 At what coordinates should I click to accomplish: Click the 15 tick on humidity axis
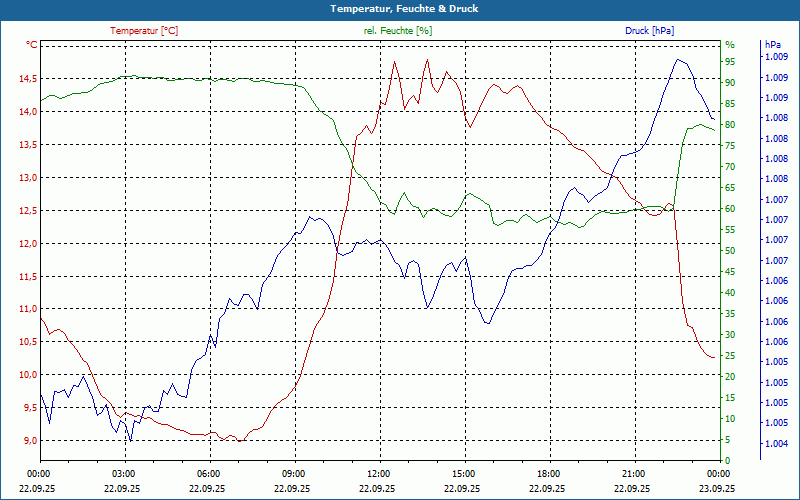(x=730, y=398)
